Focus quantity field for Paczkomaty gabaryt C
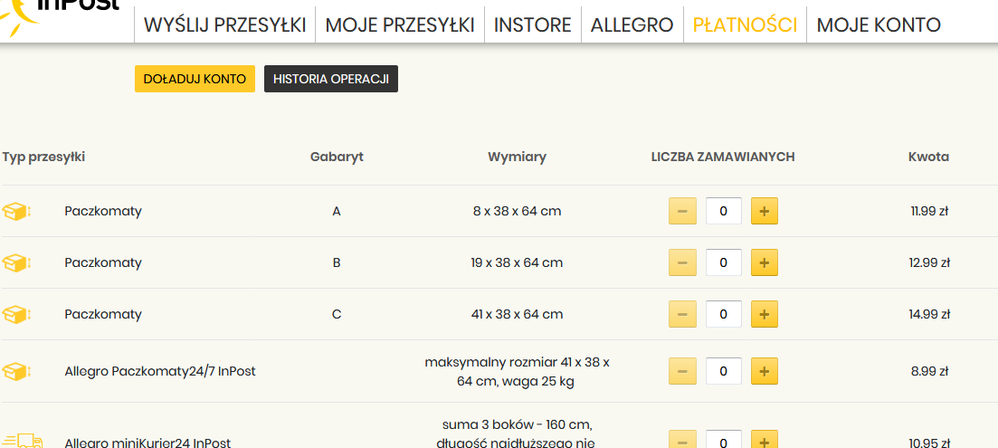The height and width of the screenshot is (448, 998). (x=724, y=314)
